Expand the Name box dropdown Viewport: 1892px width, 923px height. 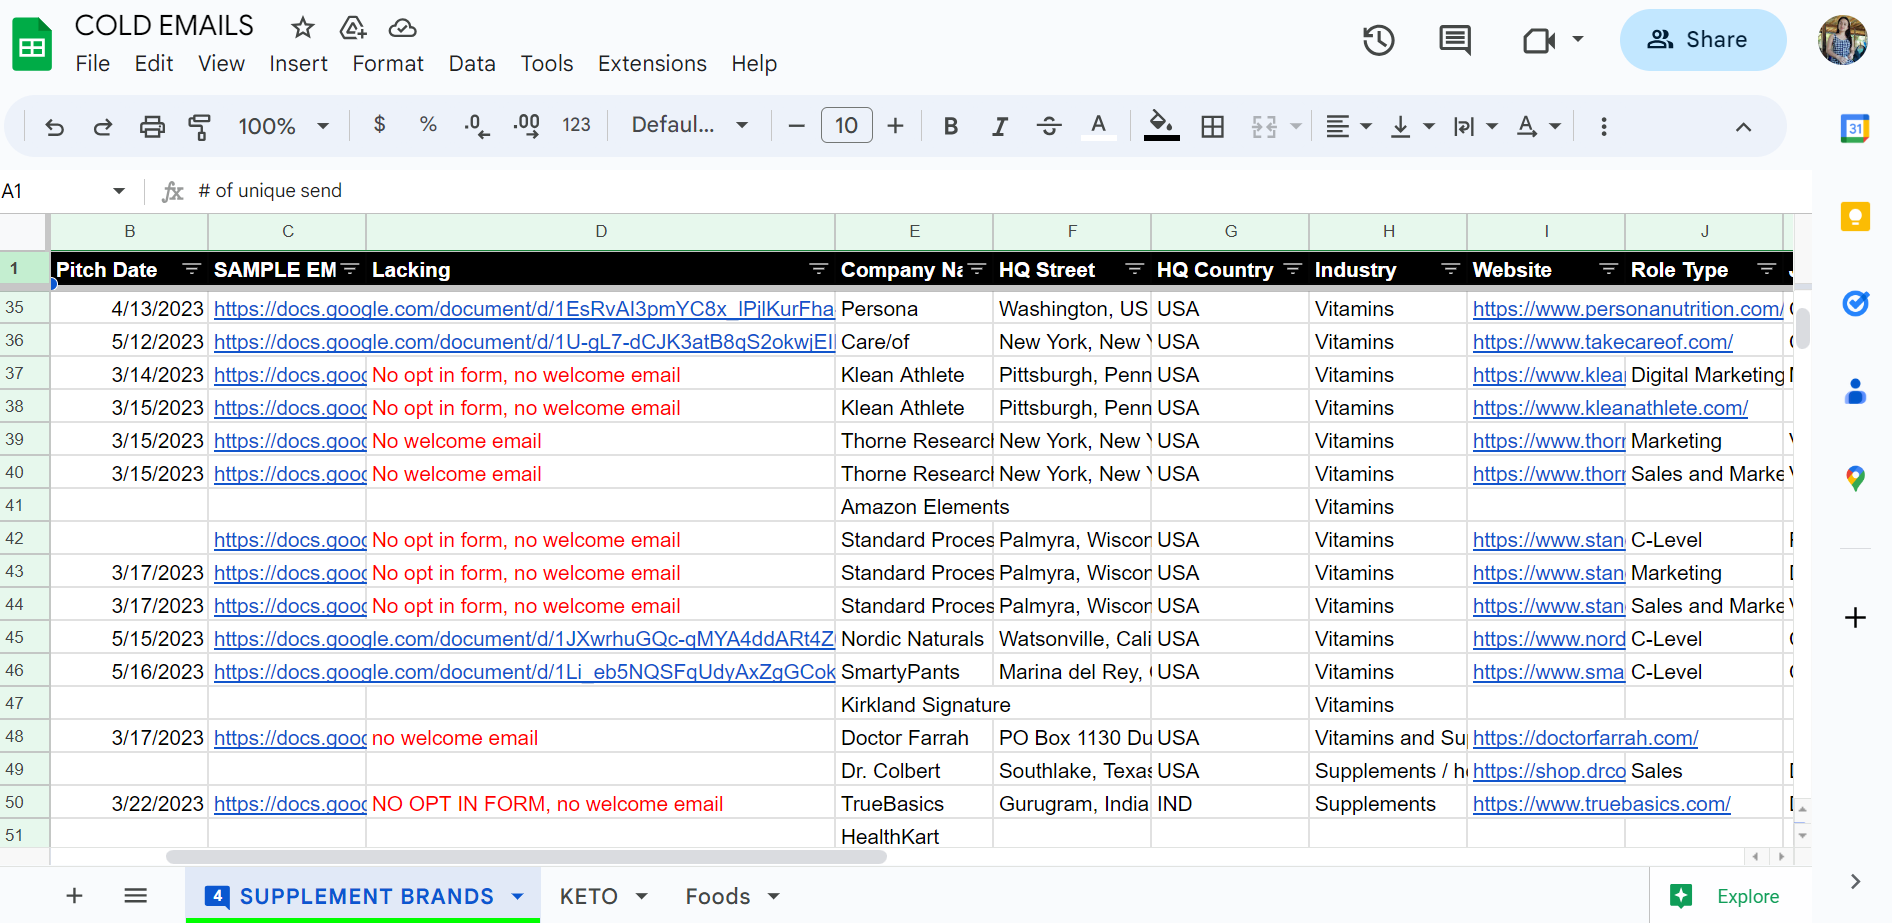119,191
